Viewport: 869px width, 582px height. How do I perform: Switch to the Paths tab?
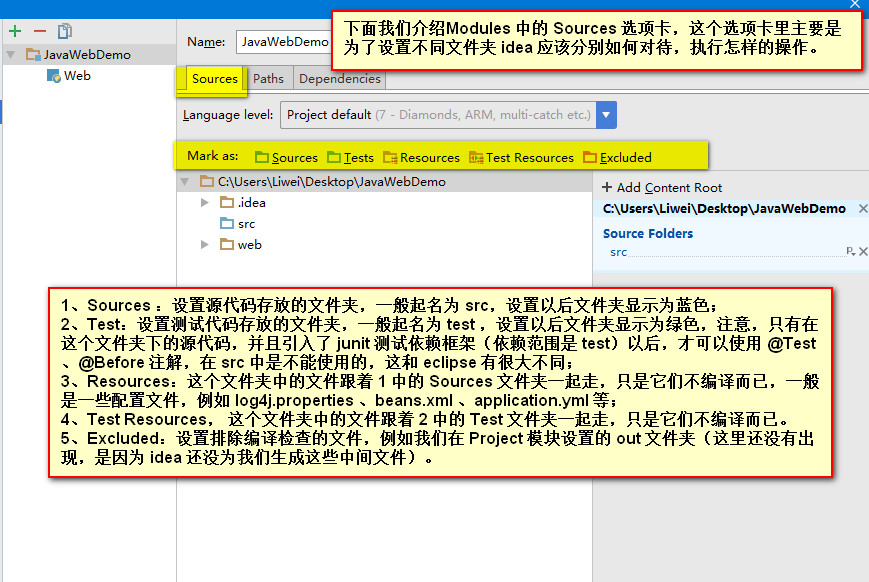268,79
